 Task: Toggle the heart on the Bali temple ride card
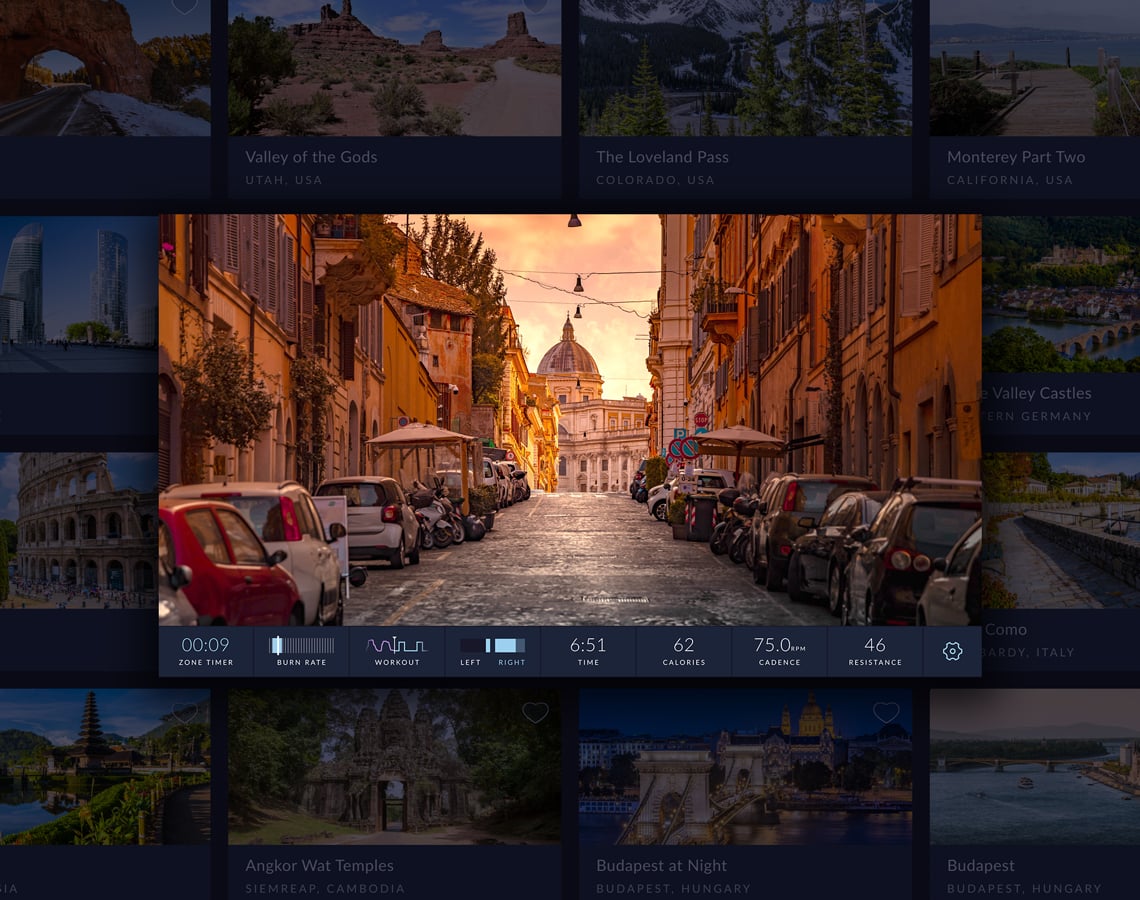[x=185, y=712]
